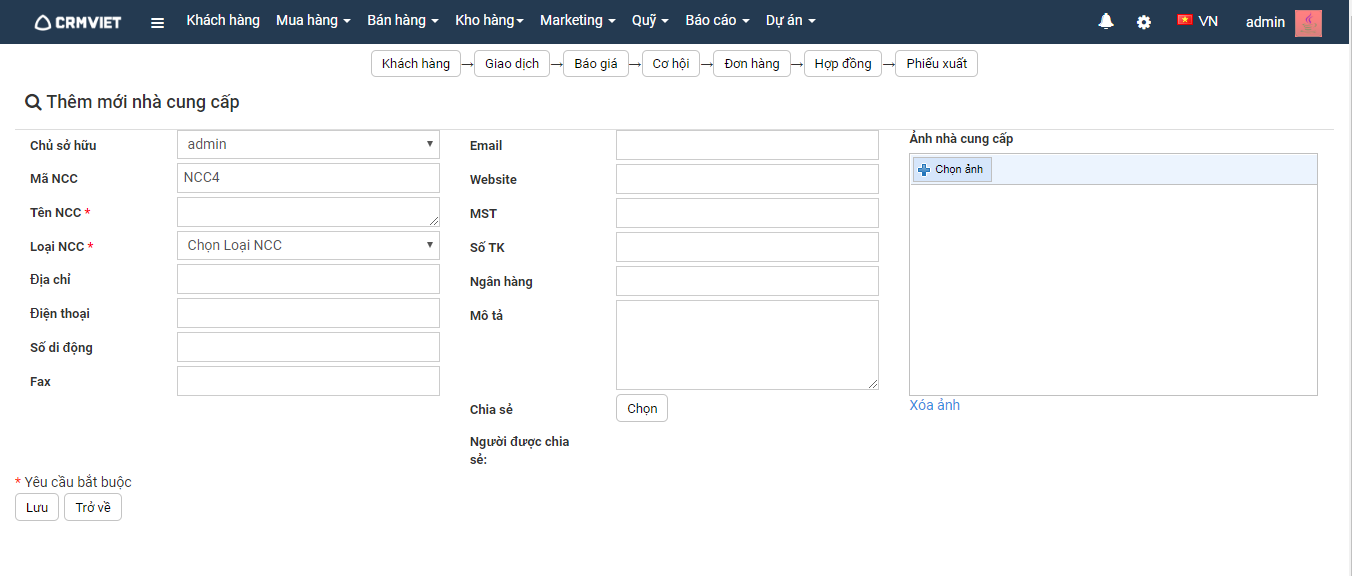This screenshot has width=1352, height=576.
Task: Go to the Báo giá workflow step
Action: tap(596, 64)
